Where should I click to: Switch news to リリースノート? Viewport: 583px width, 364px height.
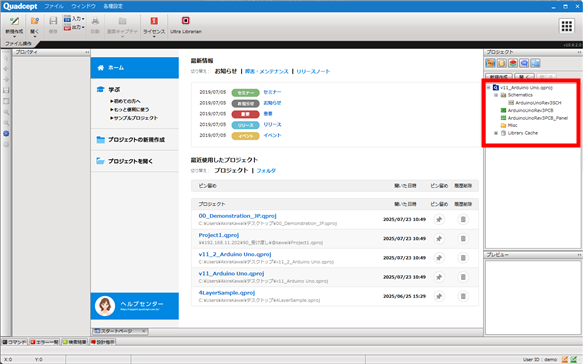point(313,71)
